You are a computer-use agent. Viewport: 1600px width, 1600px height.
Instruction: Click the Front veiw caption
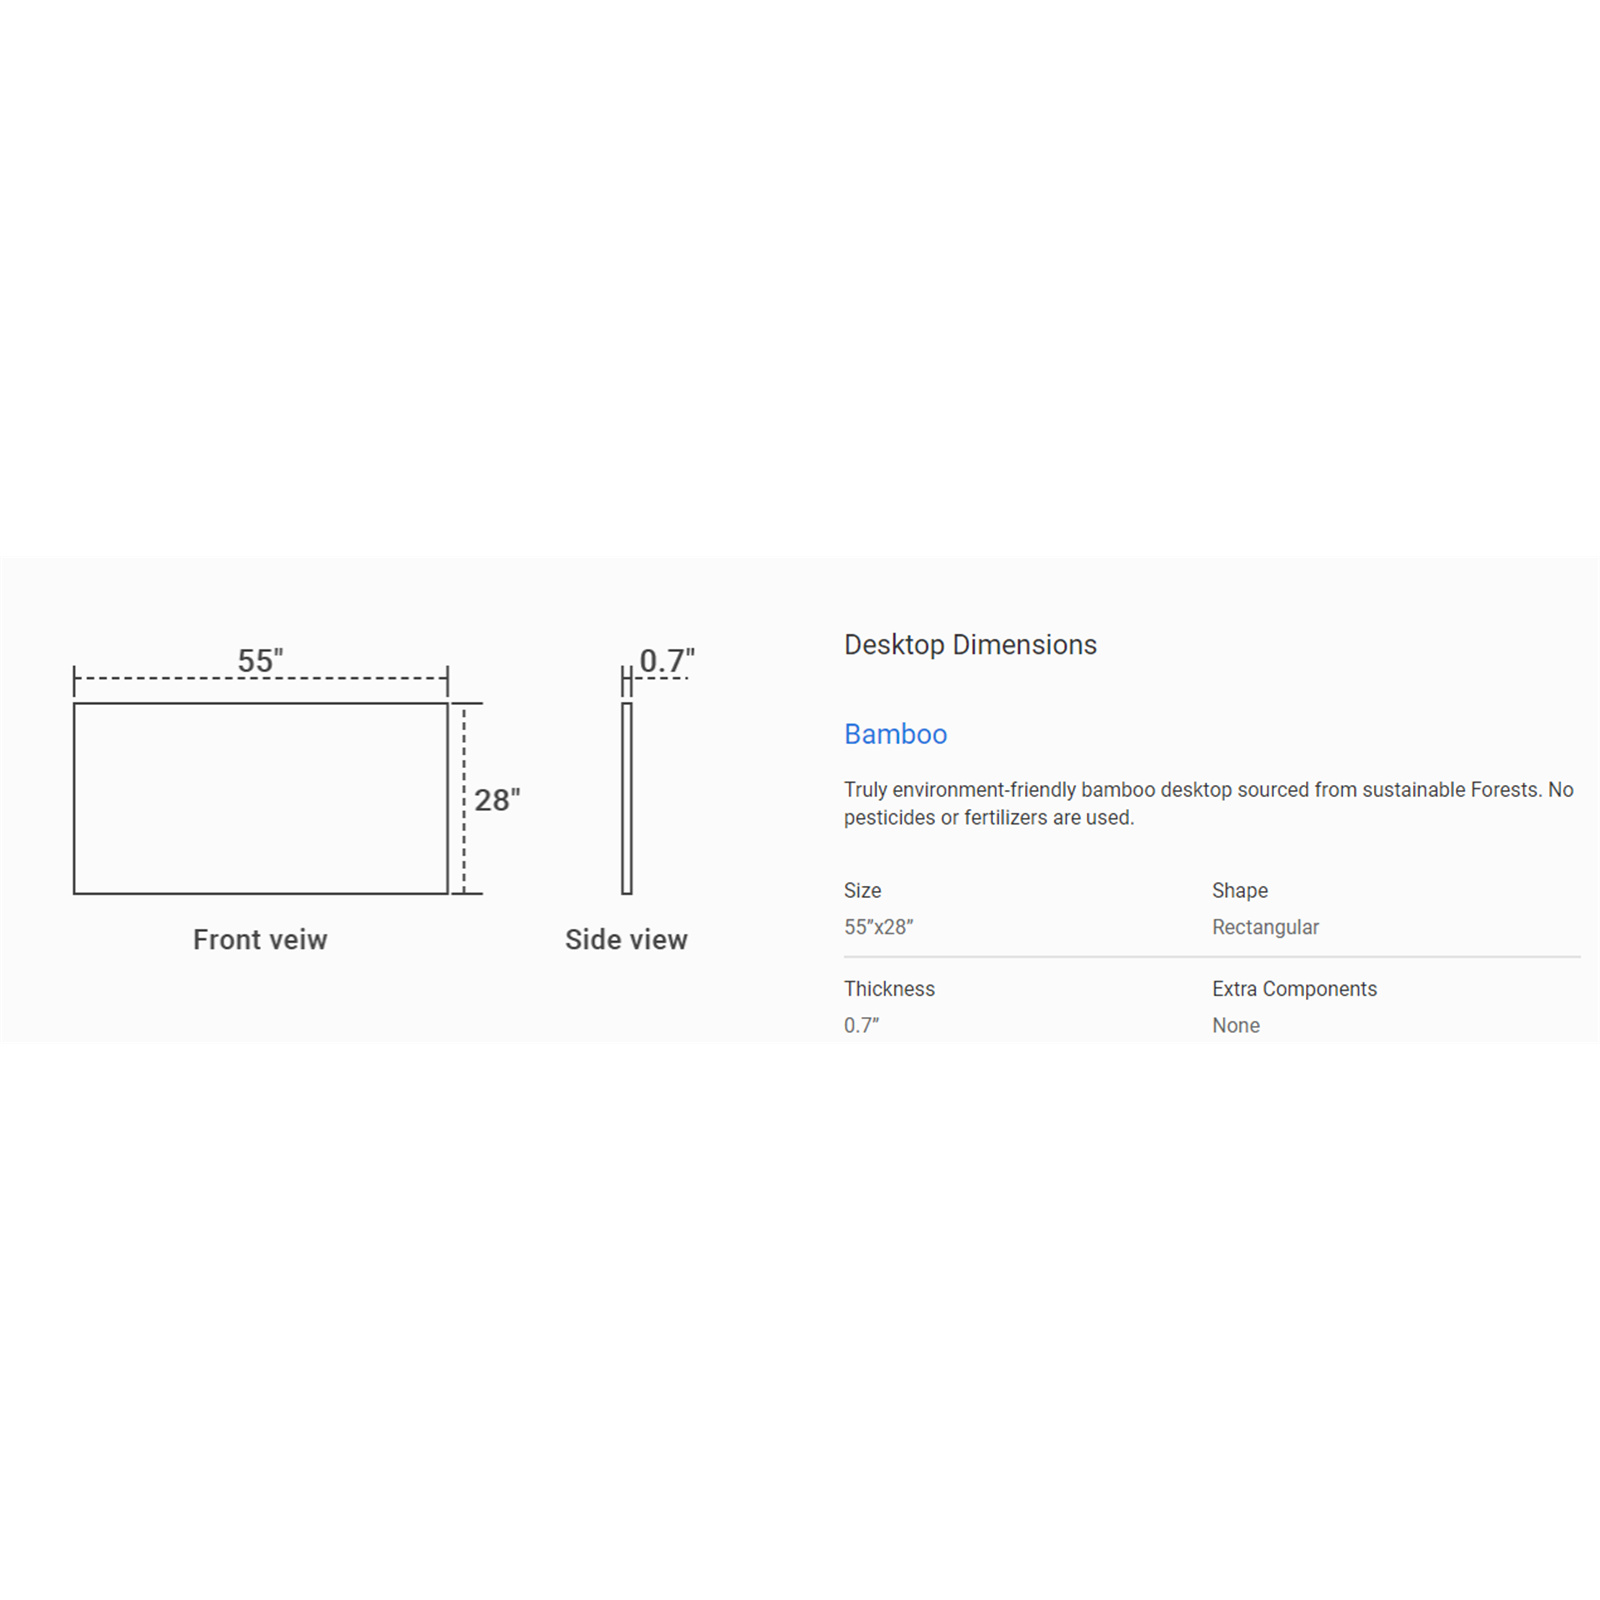(260, 940)
